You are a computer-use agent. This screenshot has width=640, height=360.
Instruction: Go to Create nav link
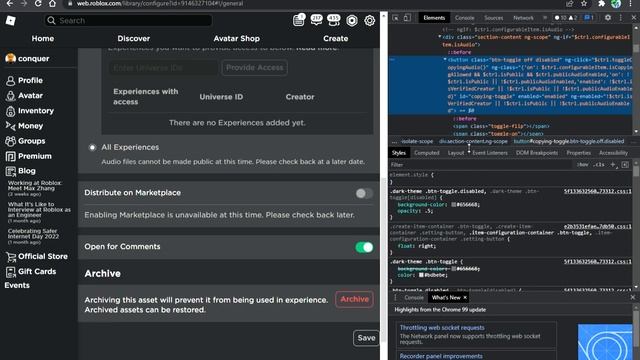point(336,38)
